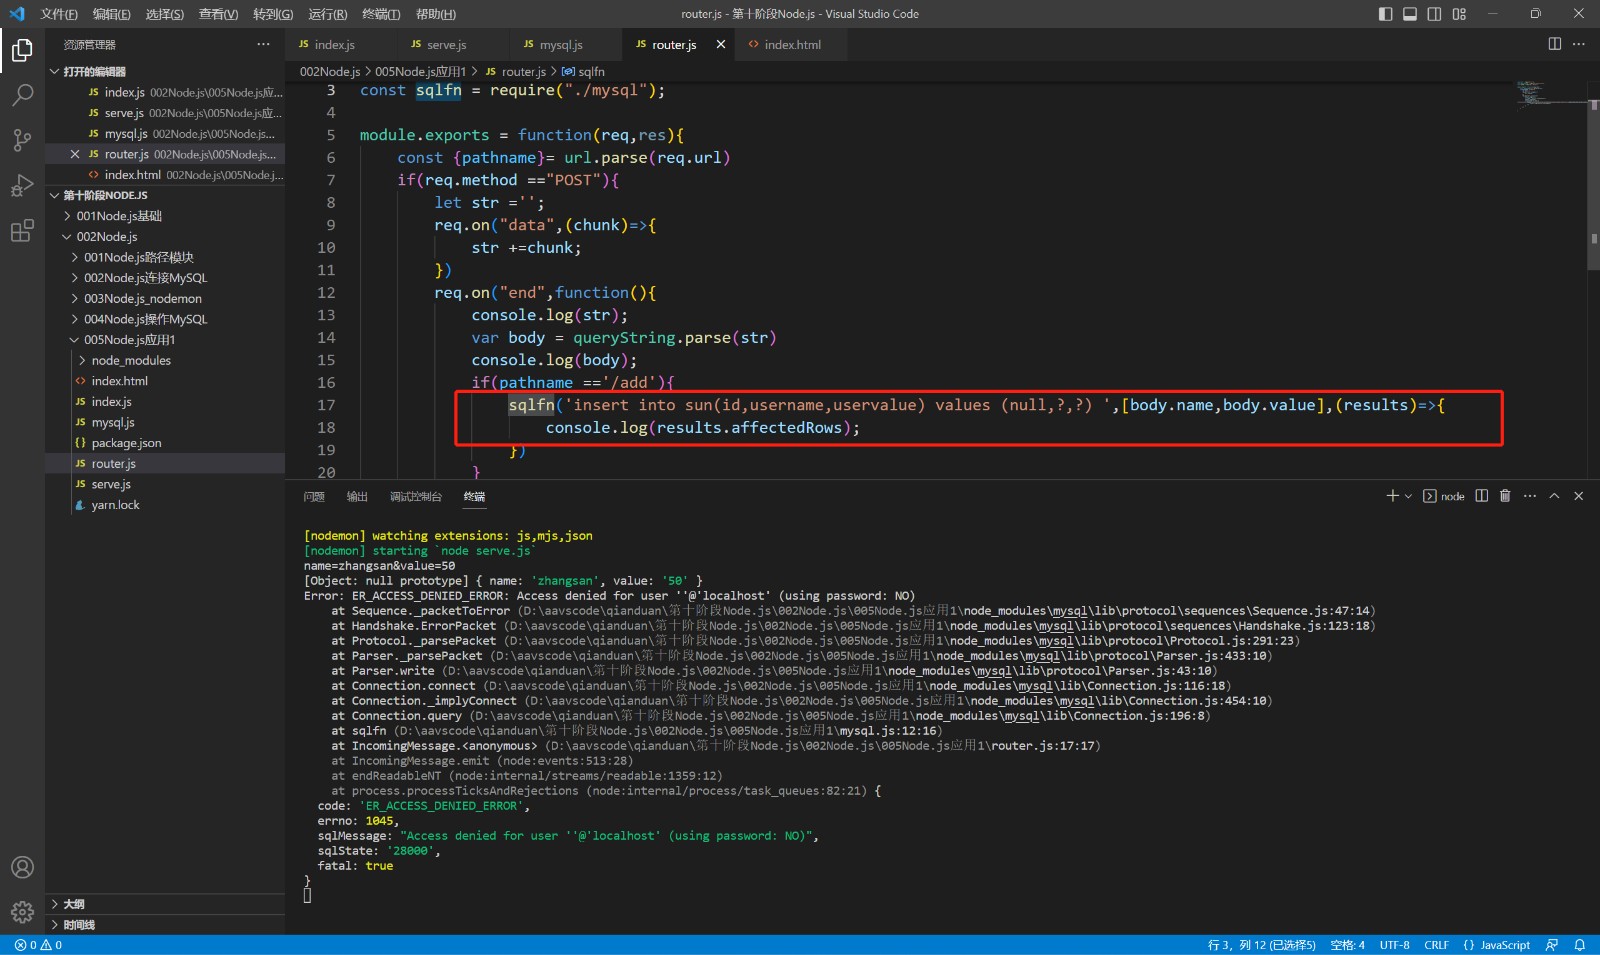The image size is (1600, 955).
Task: Open the 终端(T) menu
Action: [x=381, y=14]
